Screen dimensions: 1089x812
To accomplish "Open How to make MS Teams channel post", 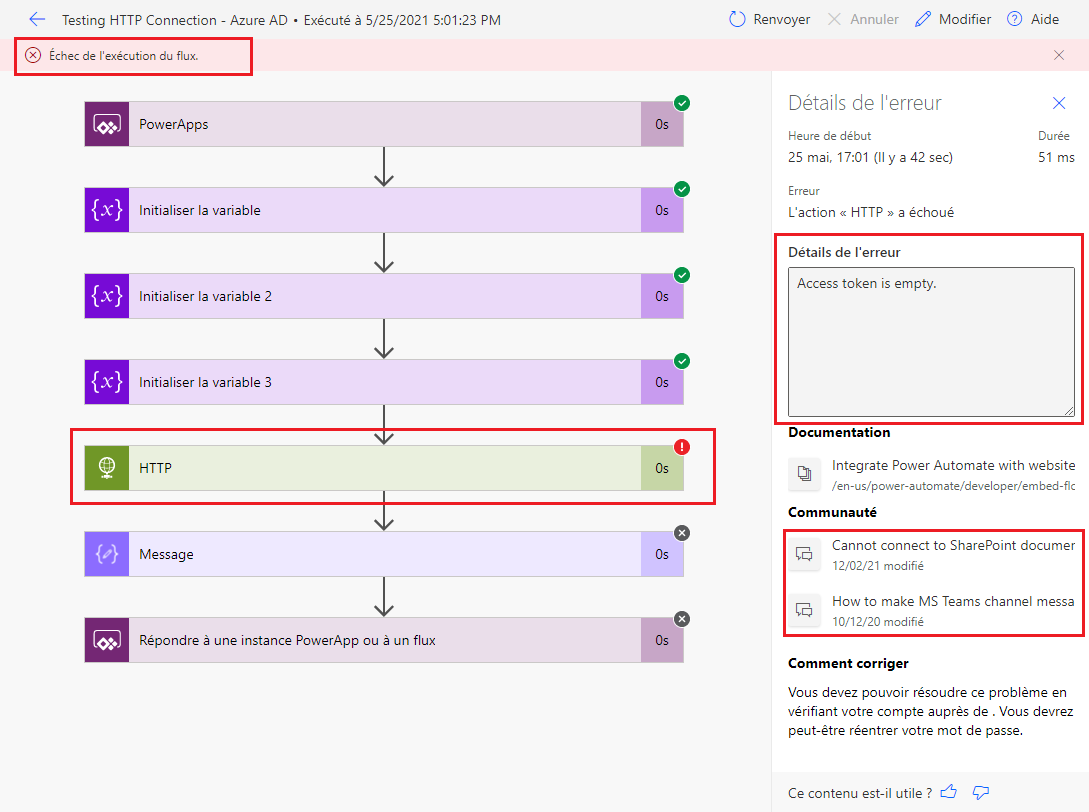I will (x=954, y=602).
